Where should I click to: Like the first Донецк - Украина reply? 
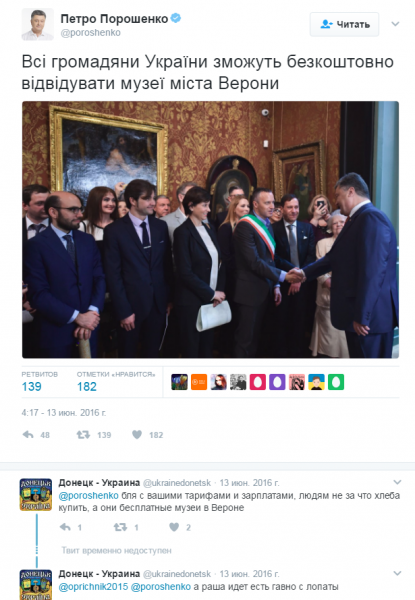174,527
